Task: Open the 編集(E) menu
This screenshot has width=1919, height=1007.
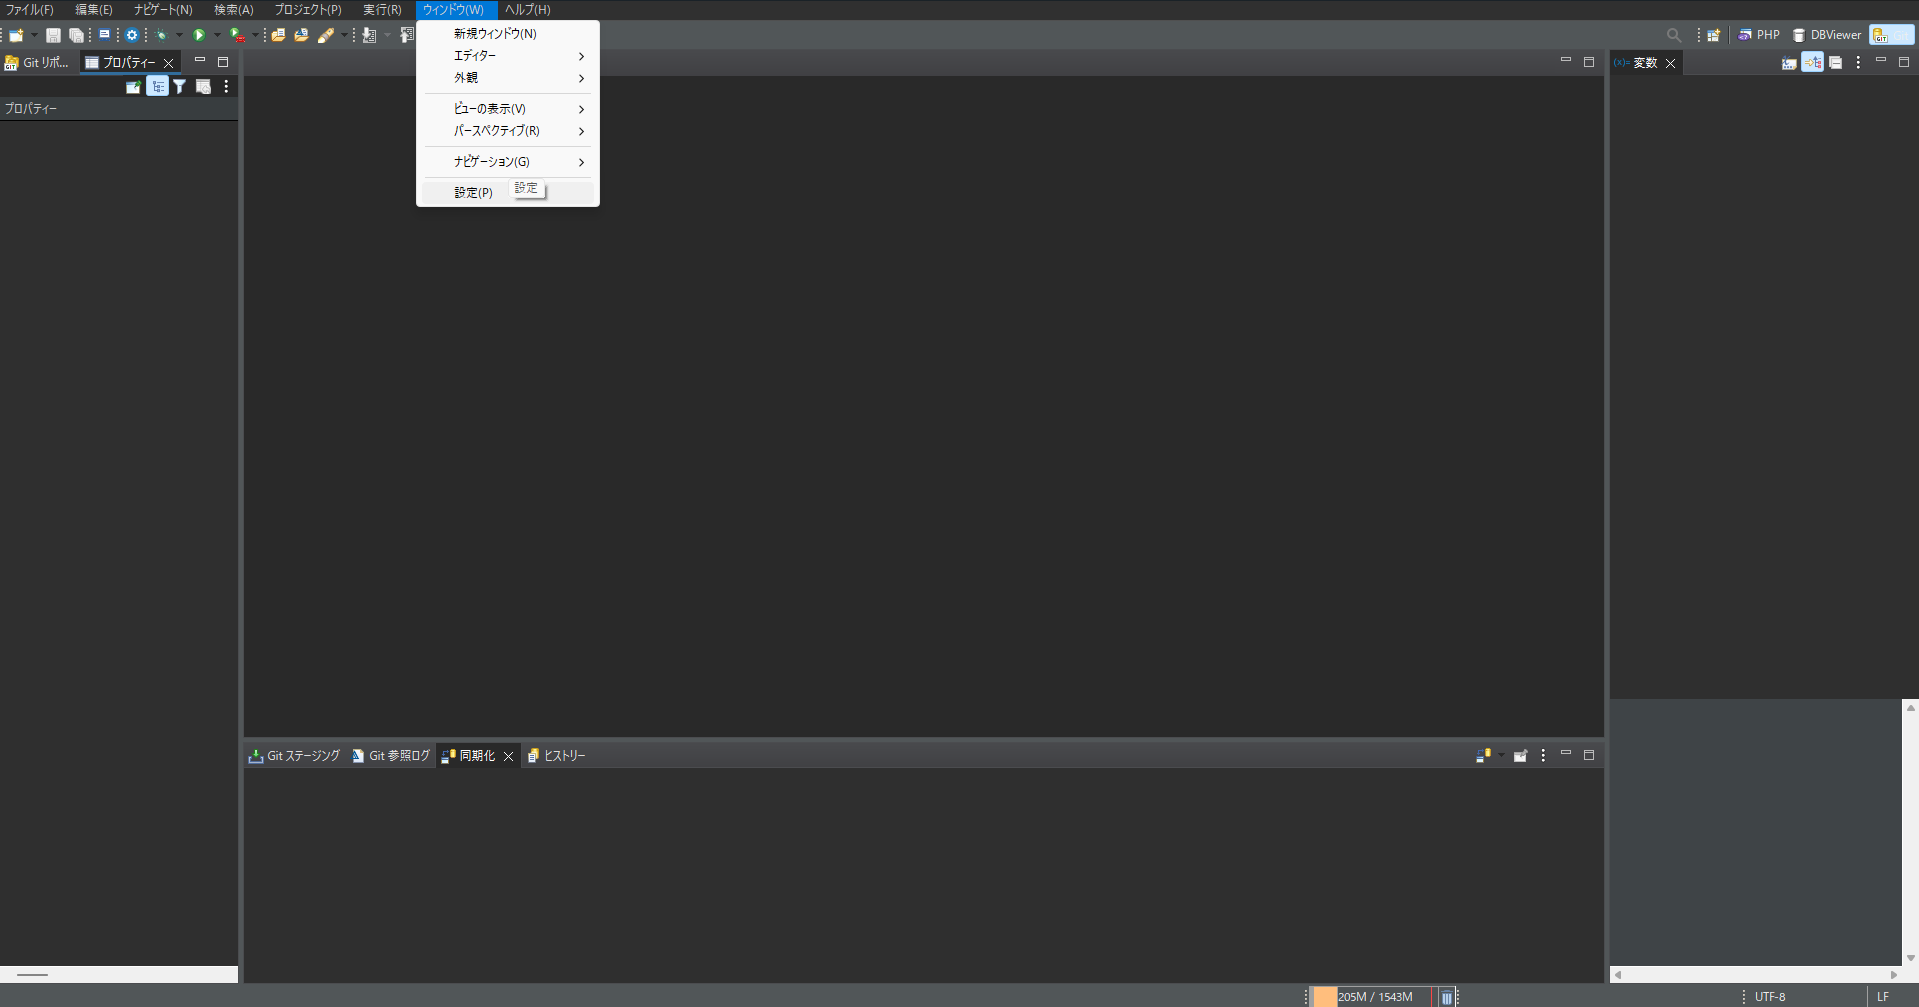Action: (x=94, y=10)
